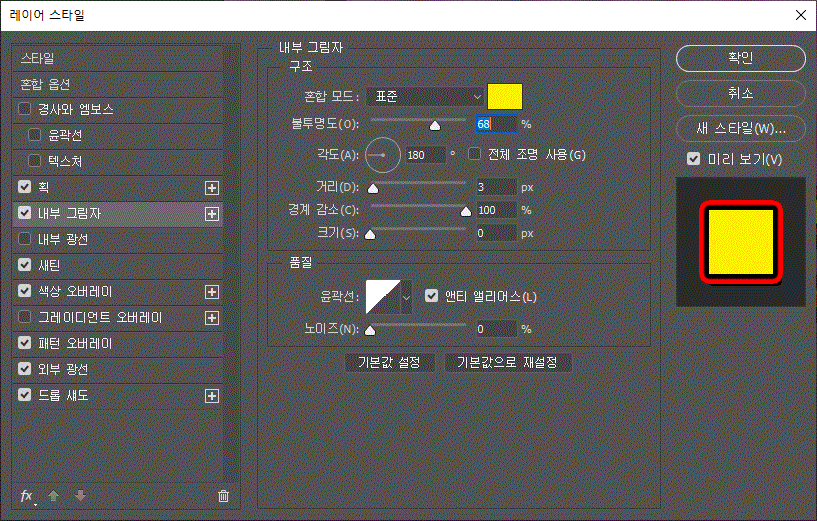Add another 색상 오버레이 with plus icon
817x521 pixels.
[x=212, y=292]
